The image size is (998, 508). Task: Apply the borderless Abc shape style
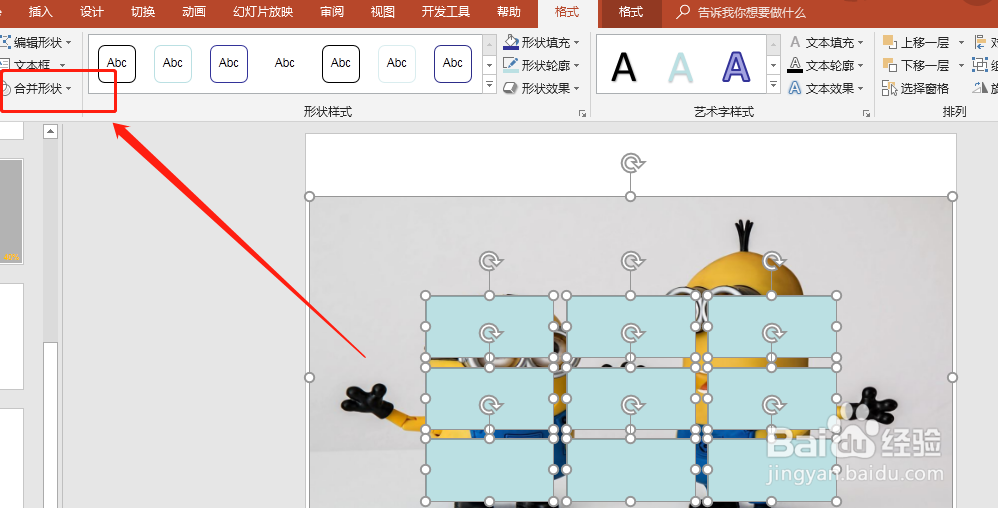[x=285, y=64]
